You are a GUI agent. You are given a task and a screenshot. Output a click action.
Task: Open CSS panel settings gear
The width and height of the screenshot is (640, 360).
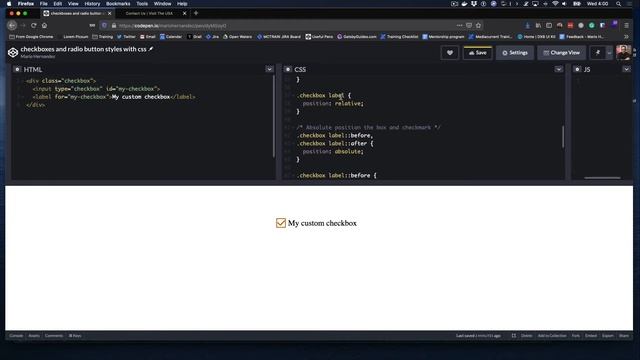(288, 69)
